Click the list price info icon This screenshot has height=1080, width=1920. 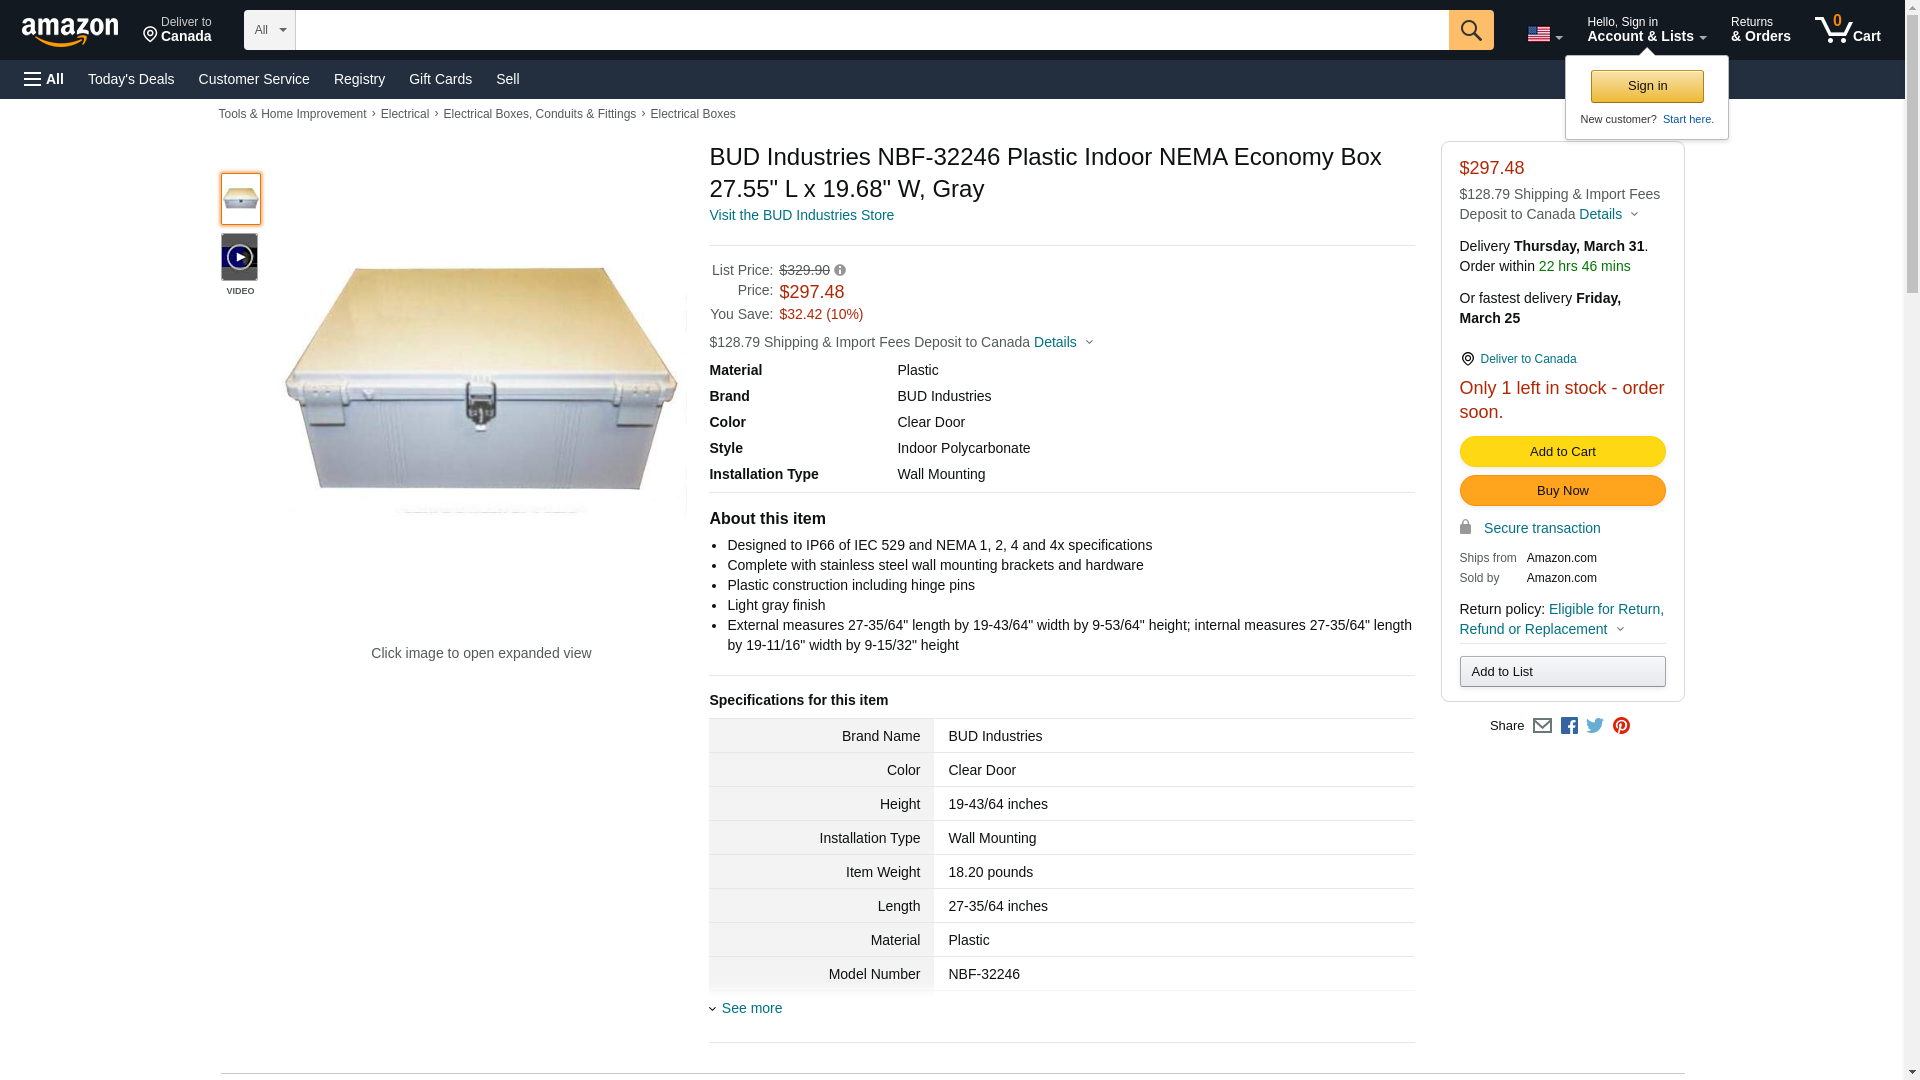840,270
